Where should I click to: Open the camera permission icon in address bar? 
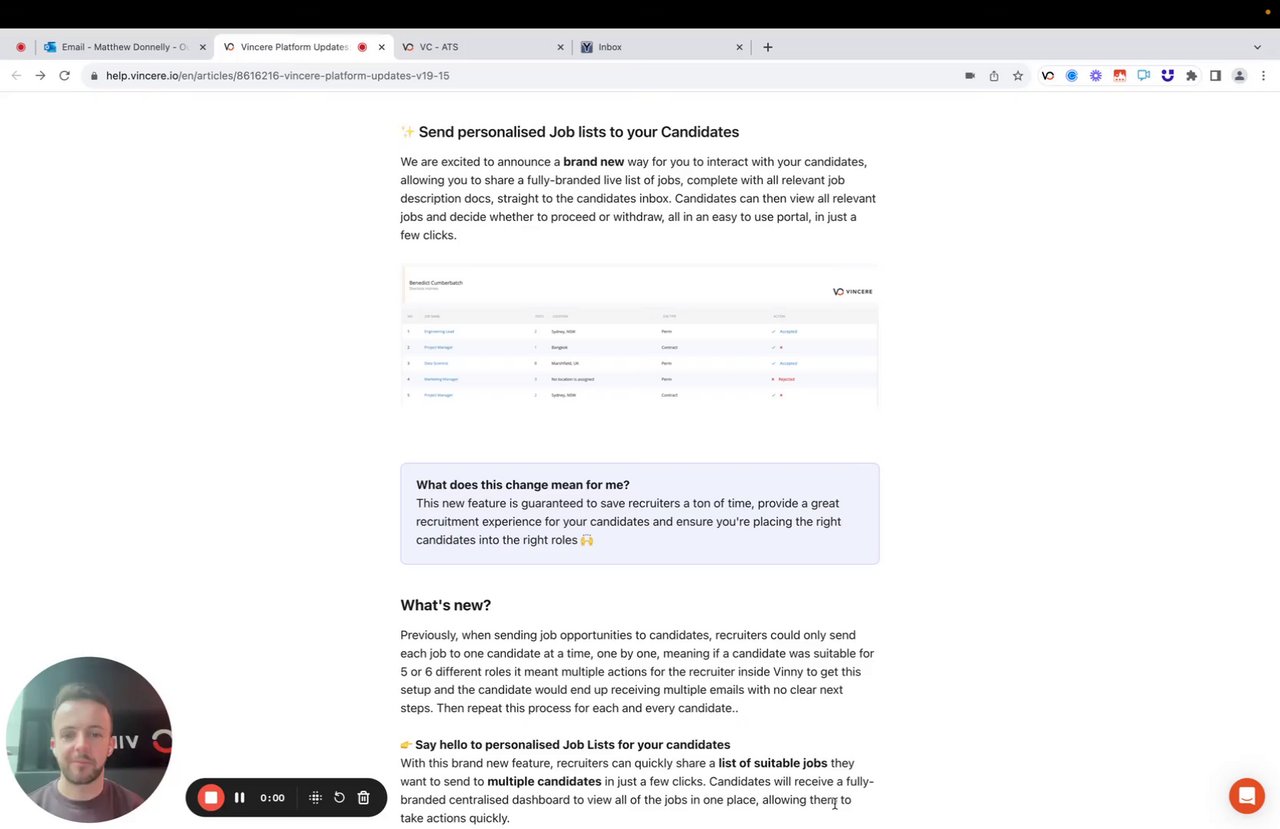coord(969,75)
